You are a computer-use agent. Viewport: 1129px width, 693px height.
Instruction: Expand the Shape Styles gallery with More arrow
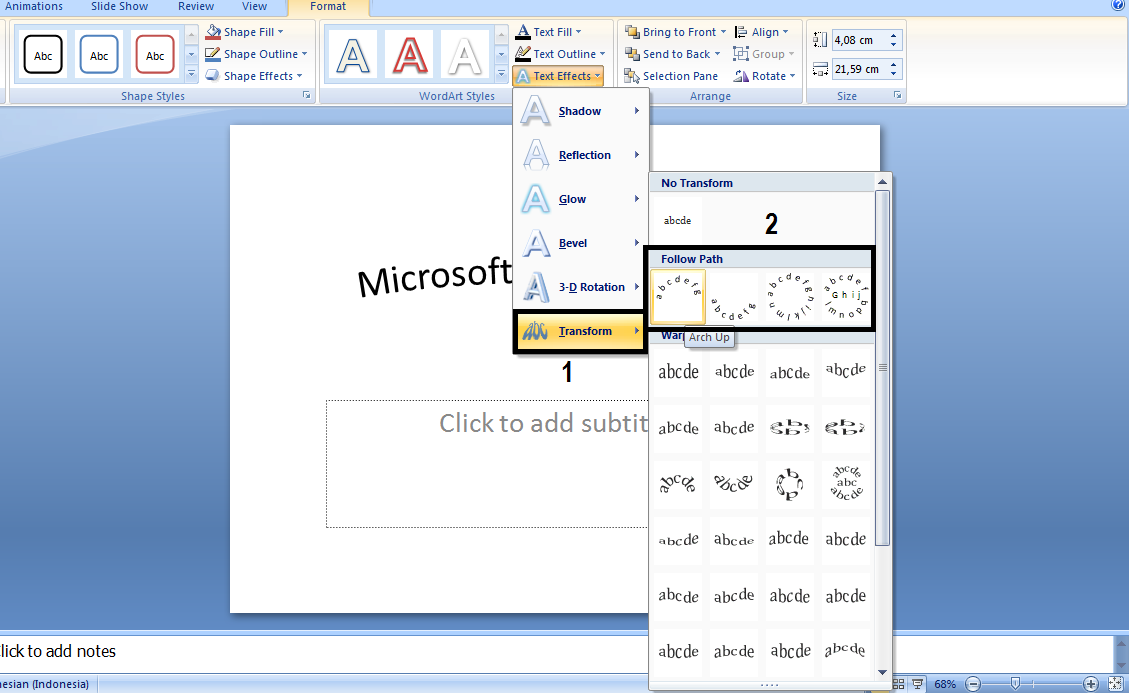192,73
